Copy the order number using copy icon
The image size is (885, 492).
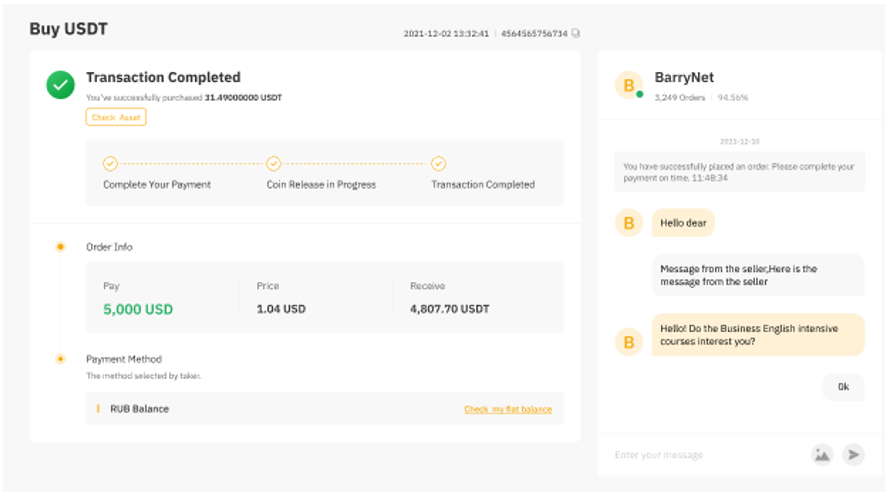[x=575, y=34]
